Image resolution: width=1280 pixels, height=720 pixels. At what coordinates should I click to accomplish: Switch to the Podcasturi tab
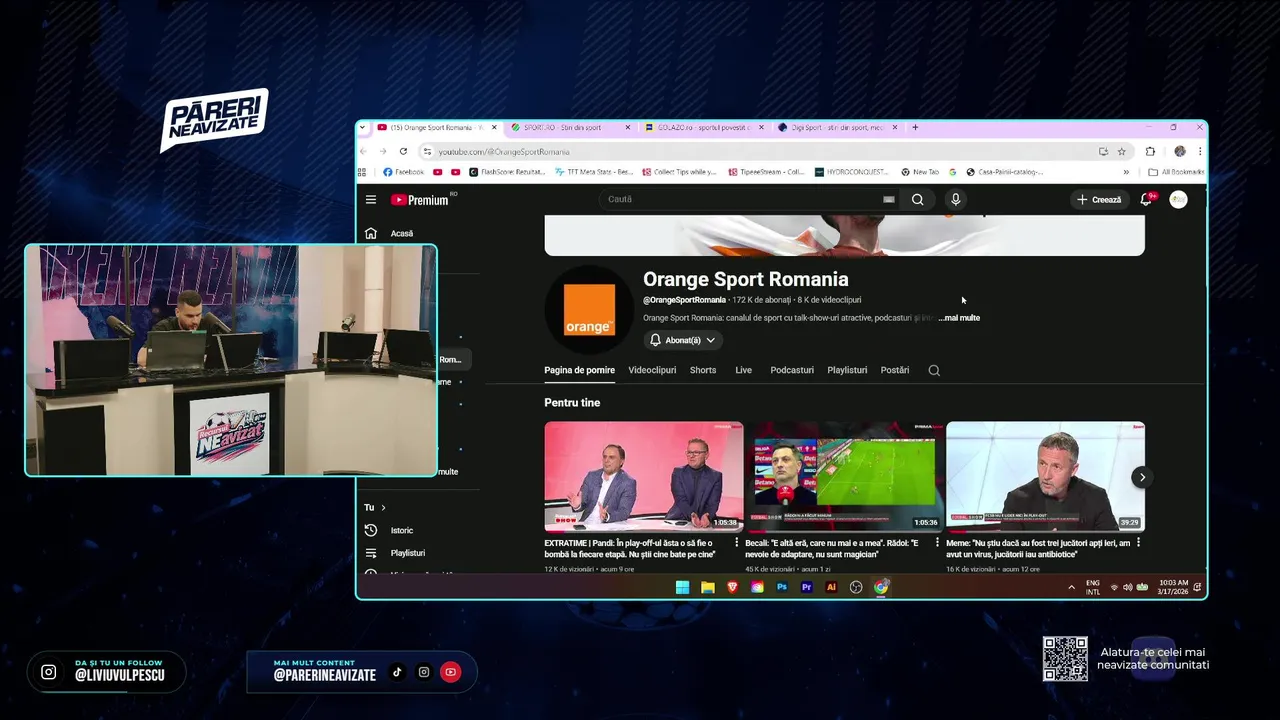[x=792, y=370]
